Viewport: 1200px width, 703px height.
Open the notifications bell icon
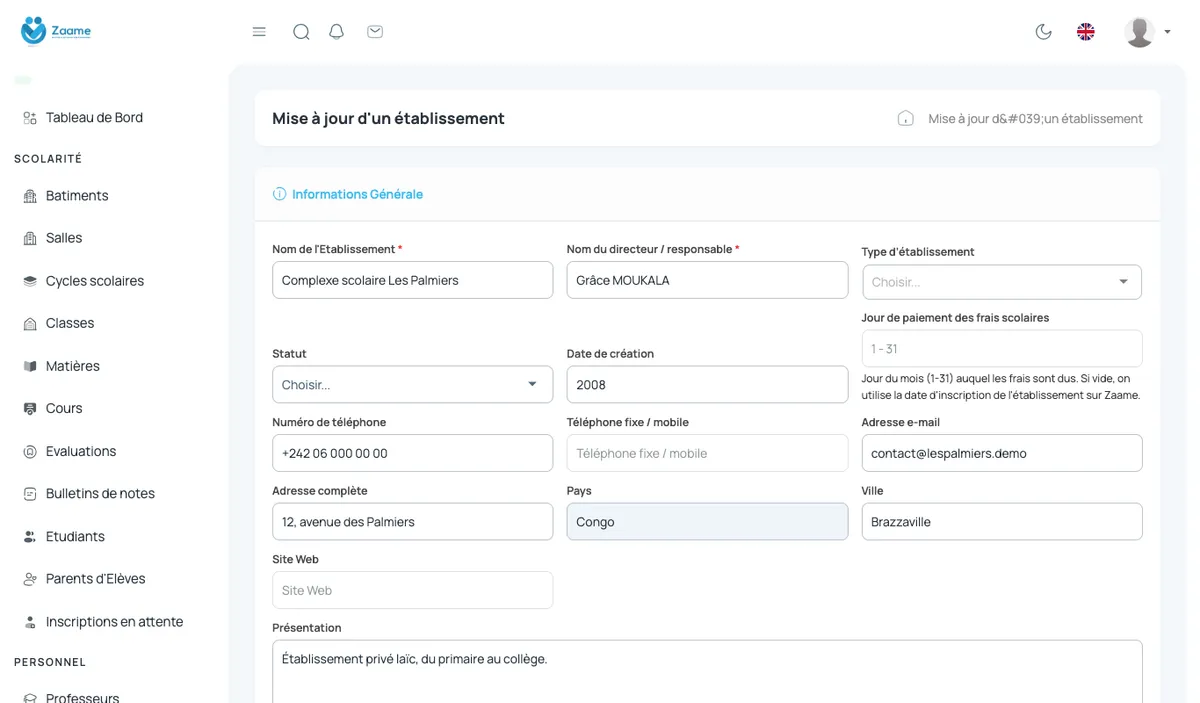pyautogui.click(x=337, y=32)
